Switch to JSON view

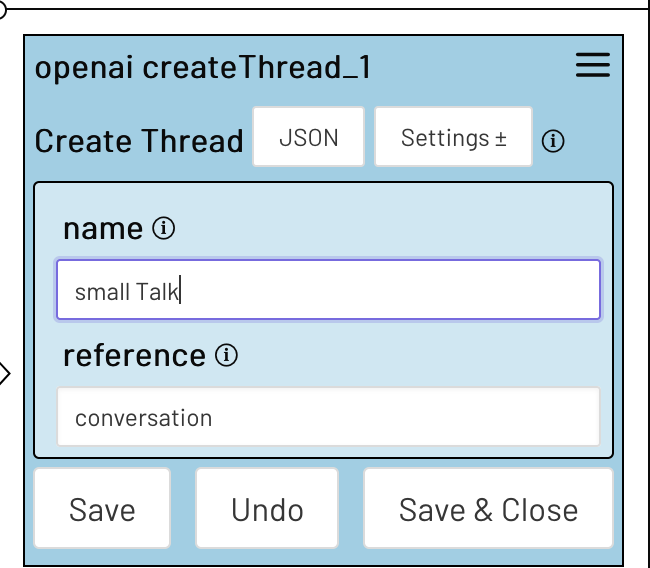(308, 137)
